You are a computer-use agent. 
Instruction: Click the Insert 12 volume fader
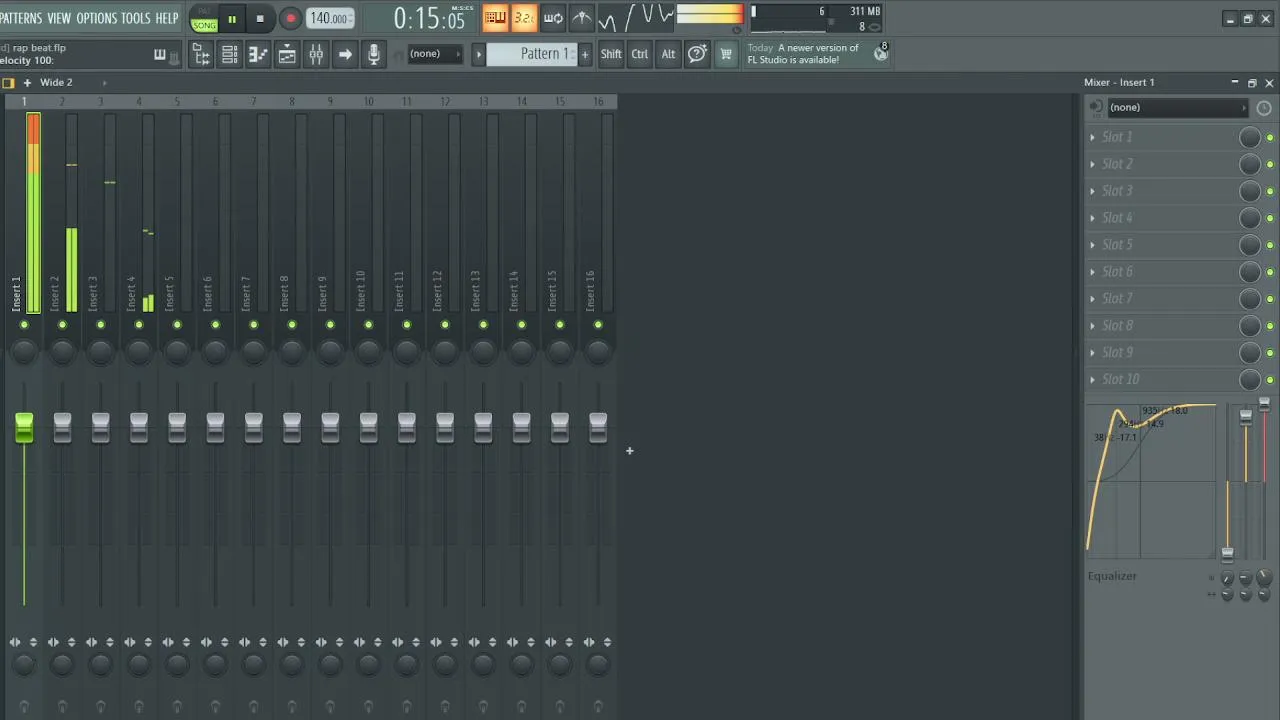(445, 428)
